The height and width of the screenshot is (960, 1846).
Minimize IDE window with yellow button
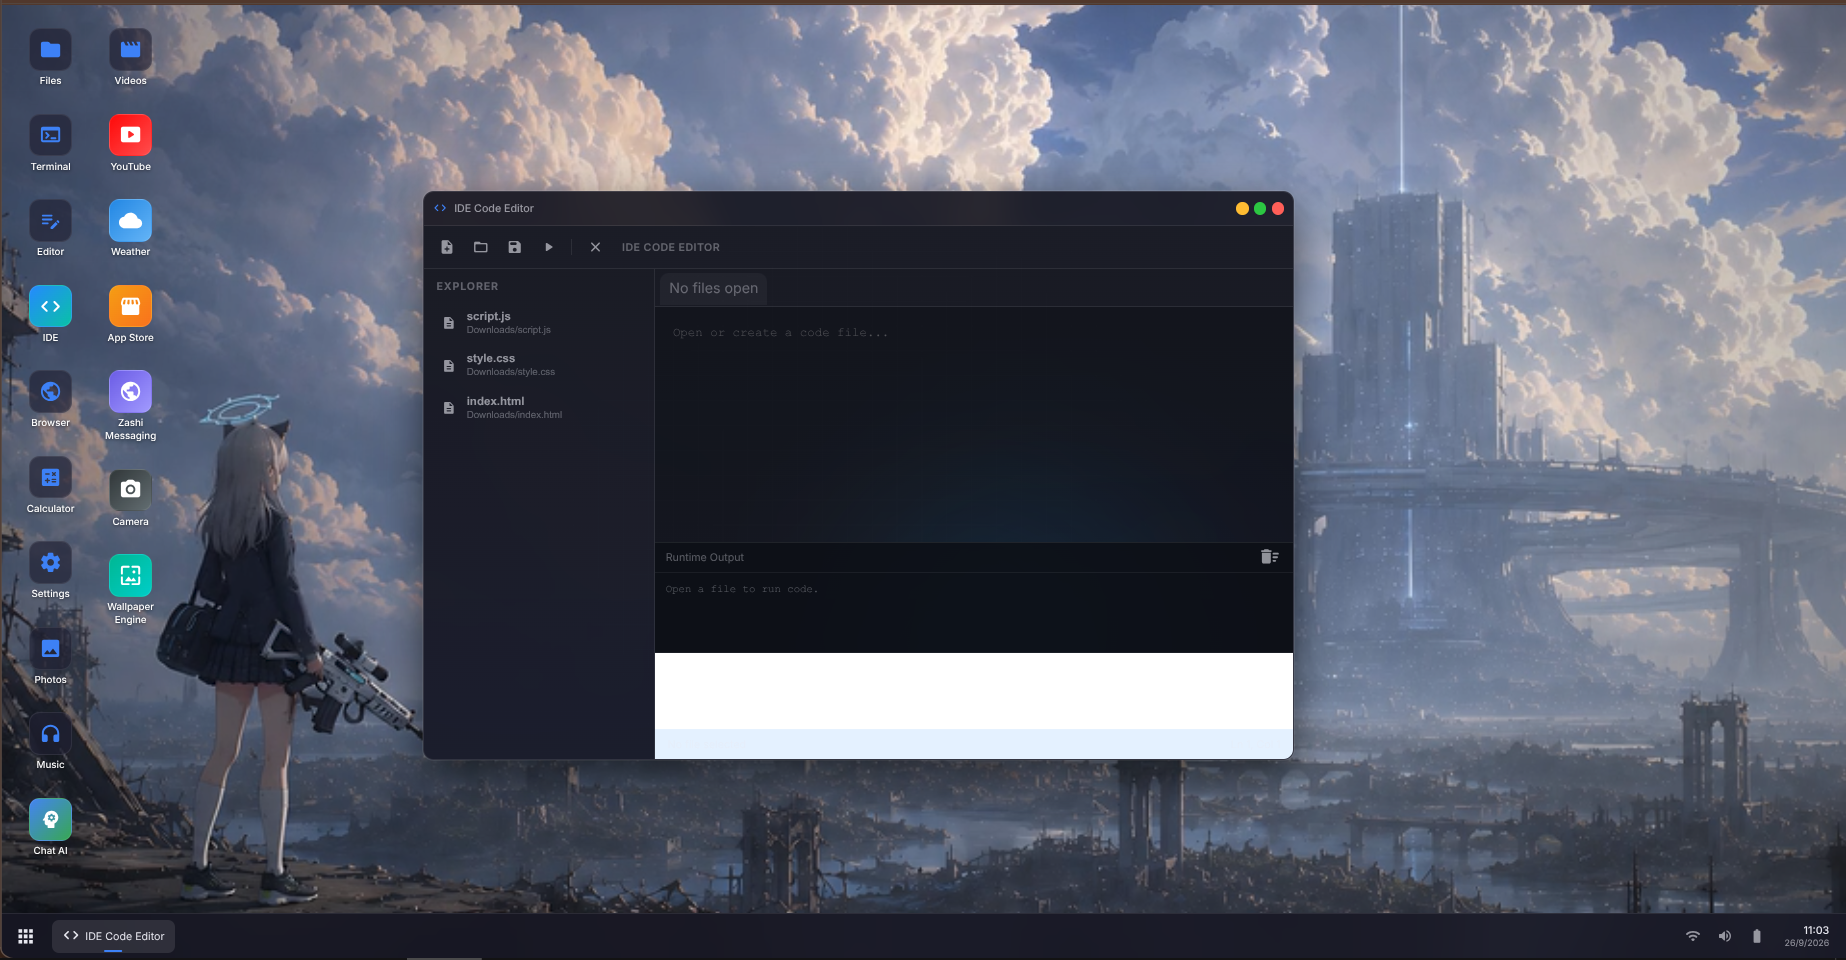(1242, 208)
